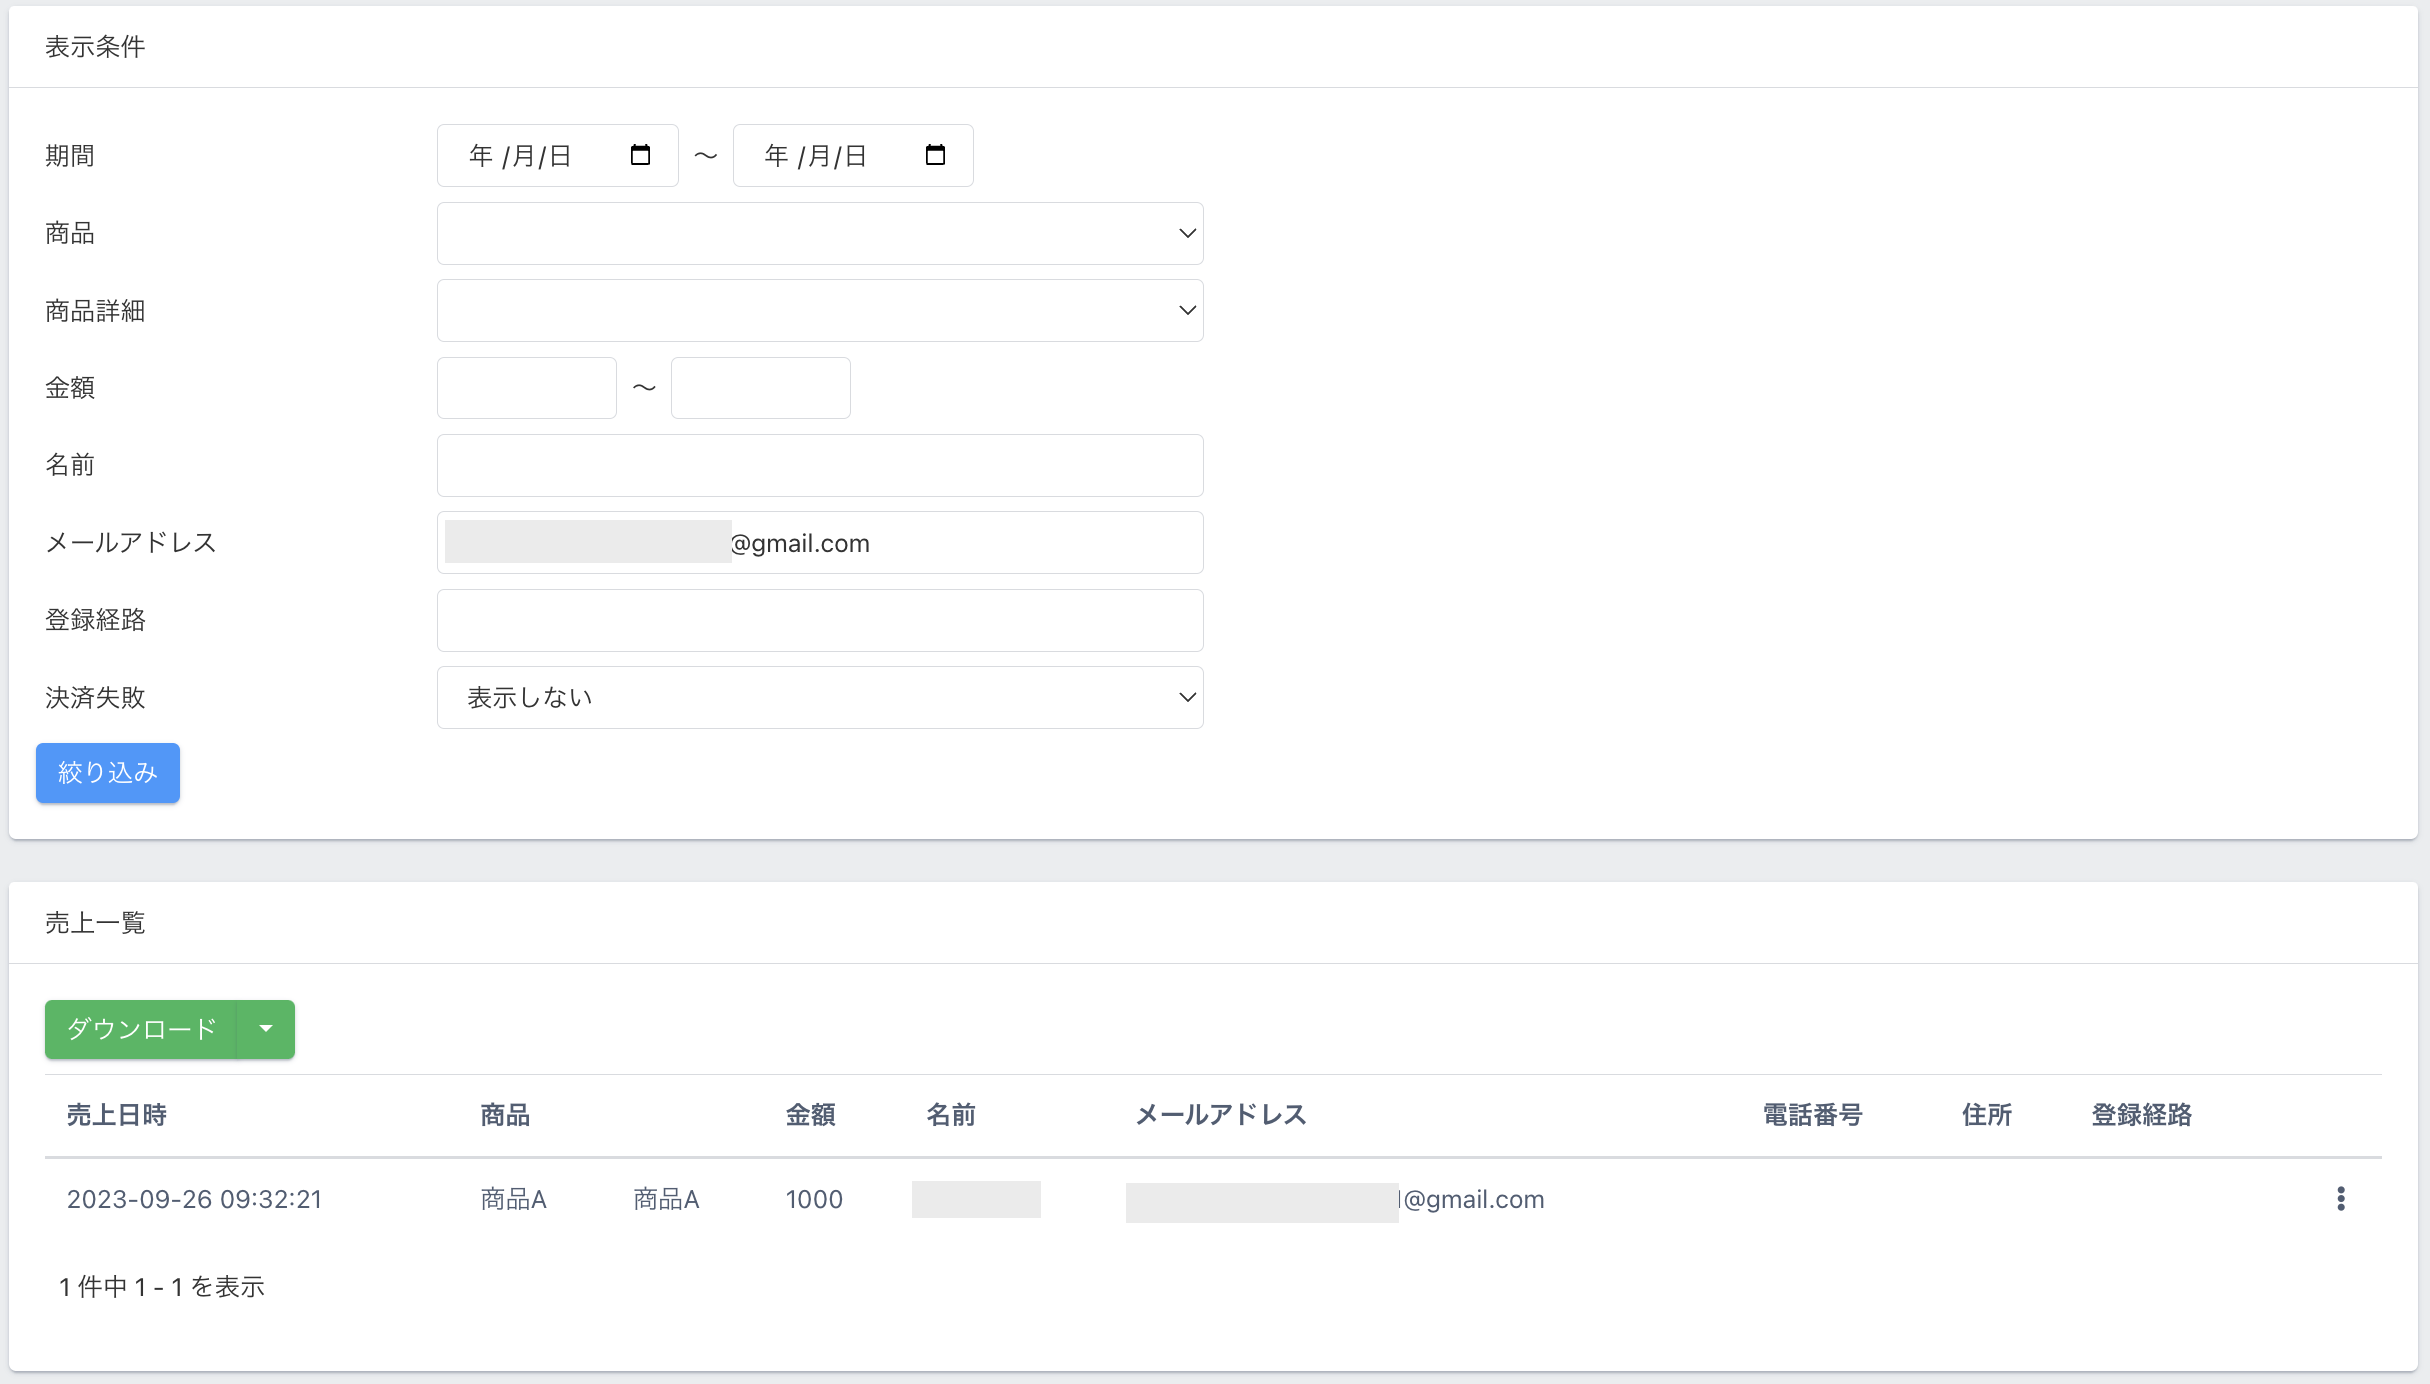Viewport: 2430px width, 1384px height.
Task: Open the 決済失敗 dropdown
Action: click(820, 697)
